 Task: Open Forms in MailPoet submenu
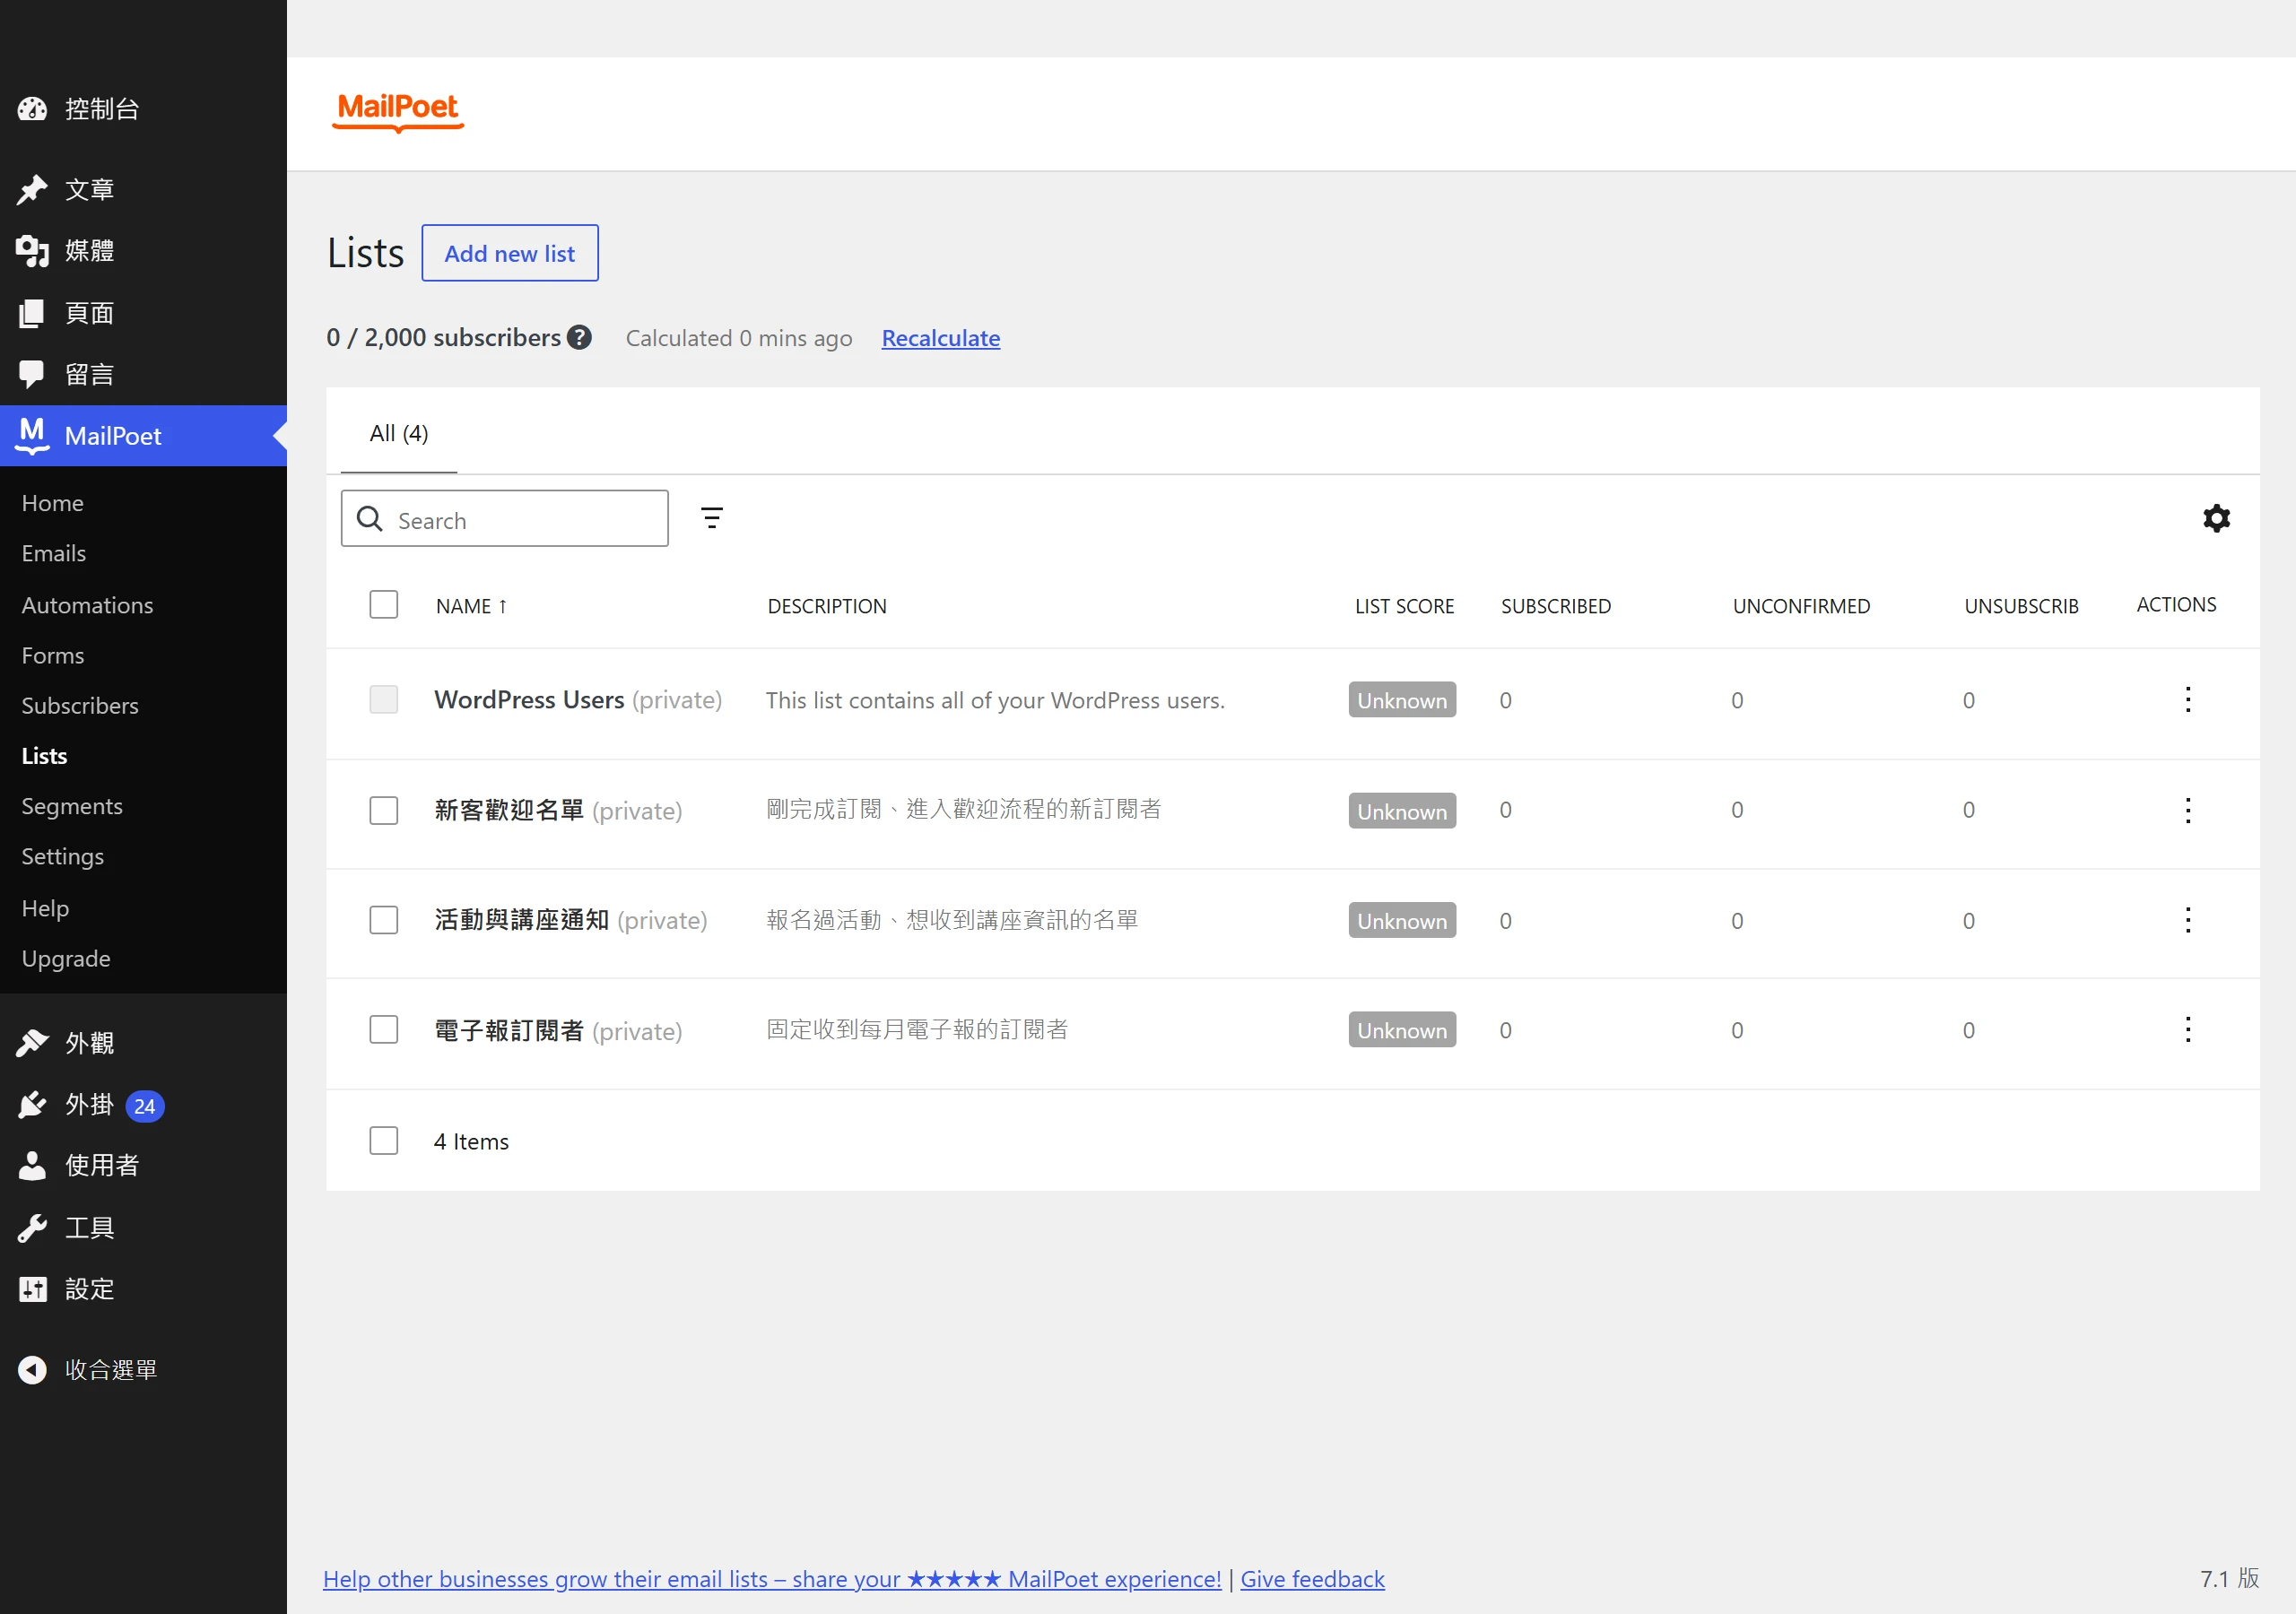53,655
